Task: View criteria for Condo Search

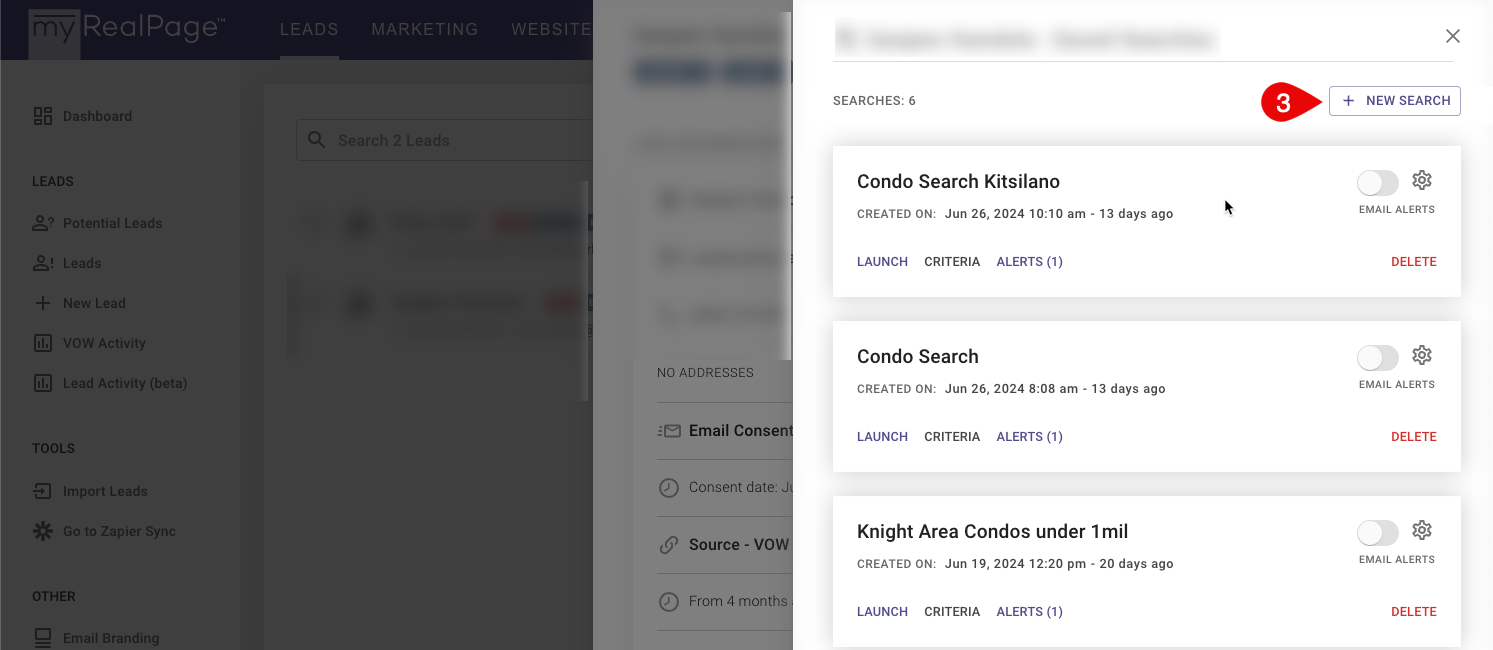Action: (952, 437)
